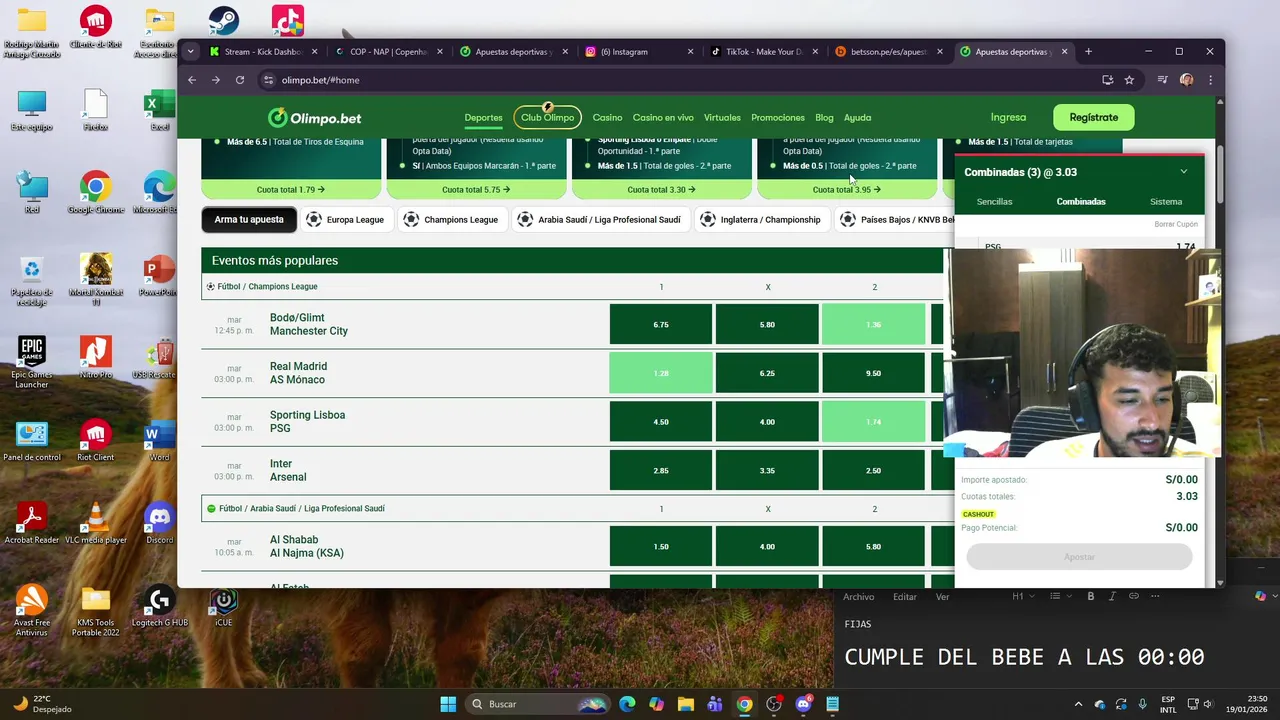Open Notepad from the taskbar
The width and height of the screenshot is (1280, 720).
tap(832, 704)
